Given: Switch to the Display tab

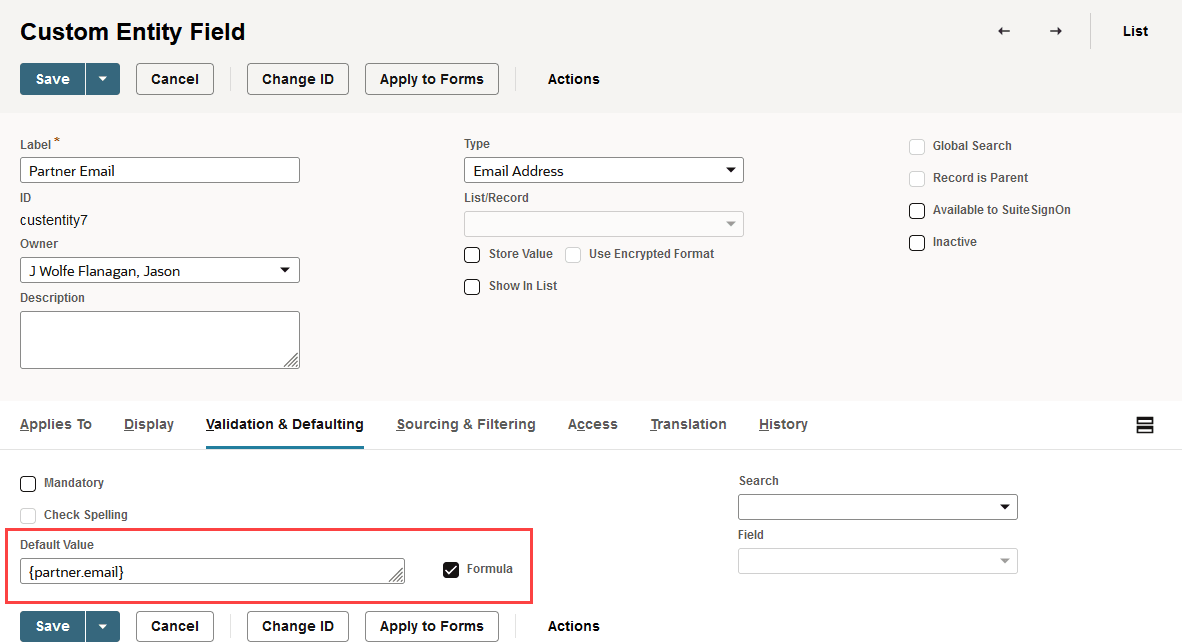Looking at the screenshot, I should click(x=149, y=424).
